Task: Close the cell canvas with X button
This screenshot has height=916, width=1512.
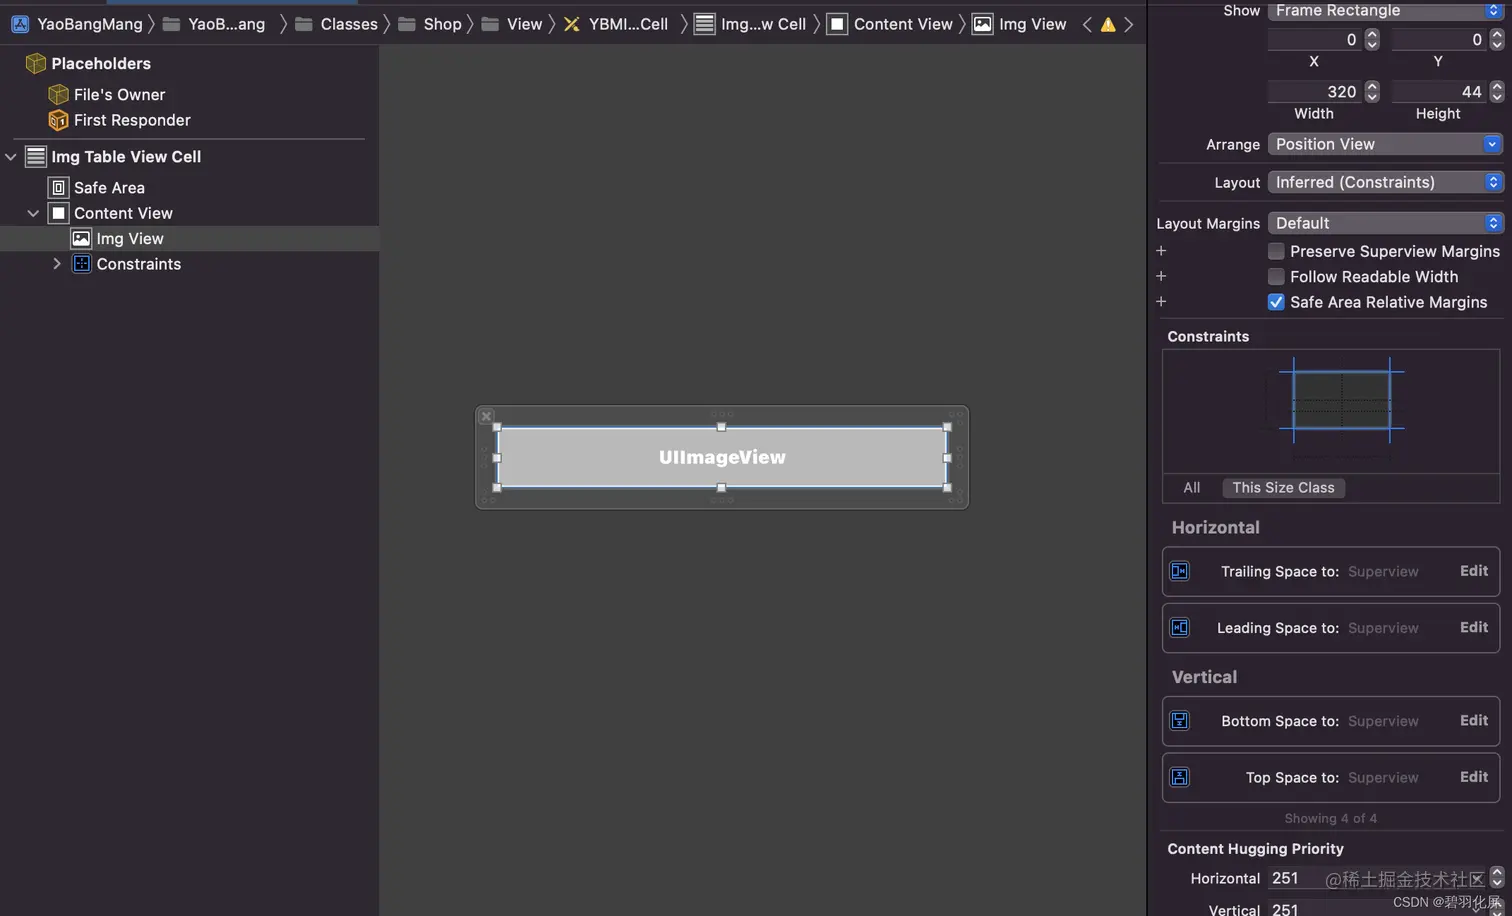Action: (x=486, y=416)
